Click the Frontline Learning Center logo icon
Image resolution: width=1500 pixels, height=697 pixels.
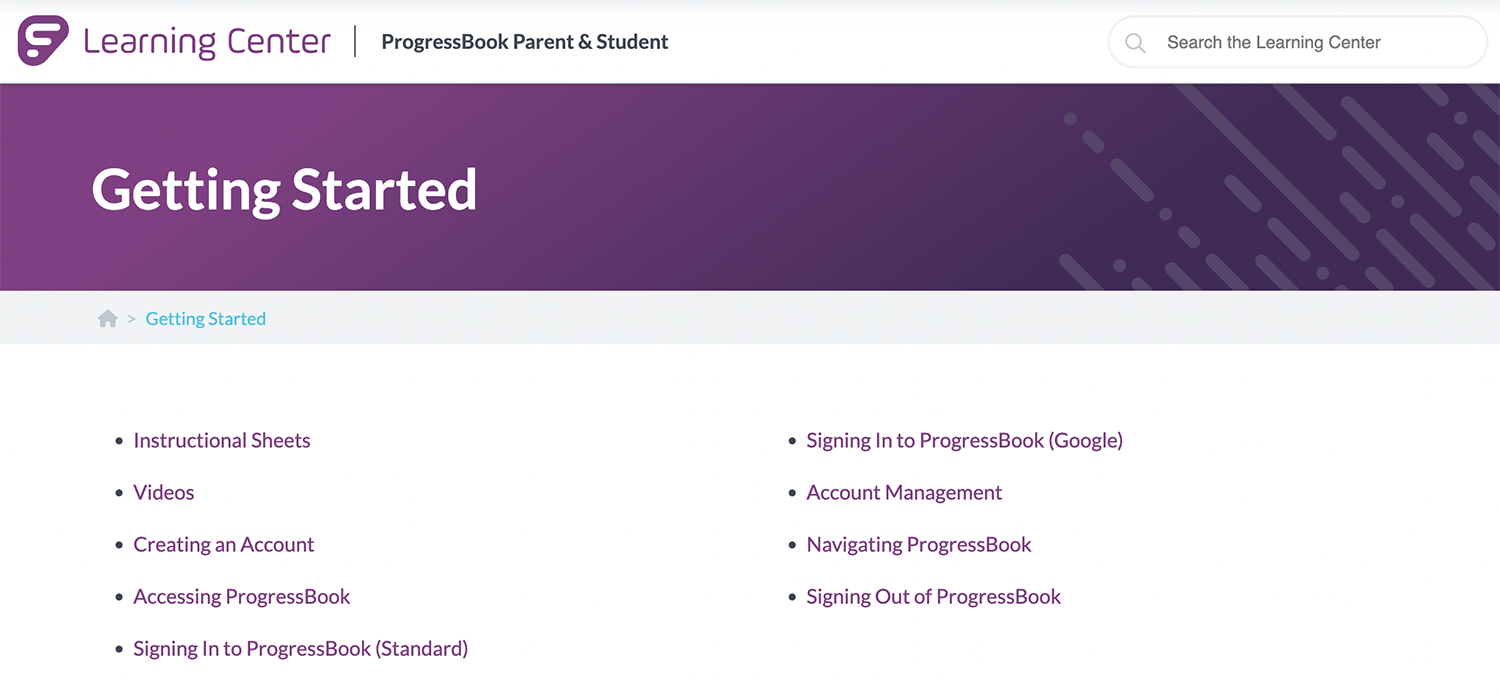coord(44,41)
